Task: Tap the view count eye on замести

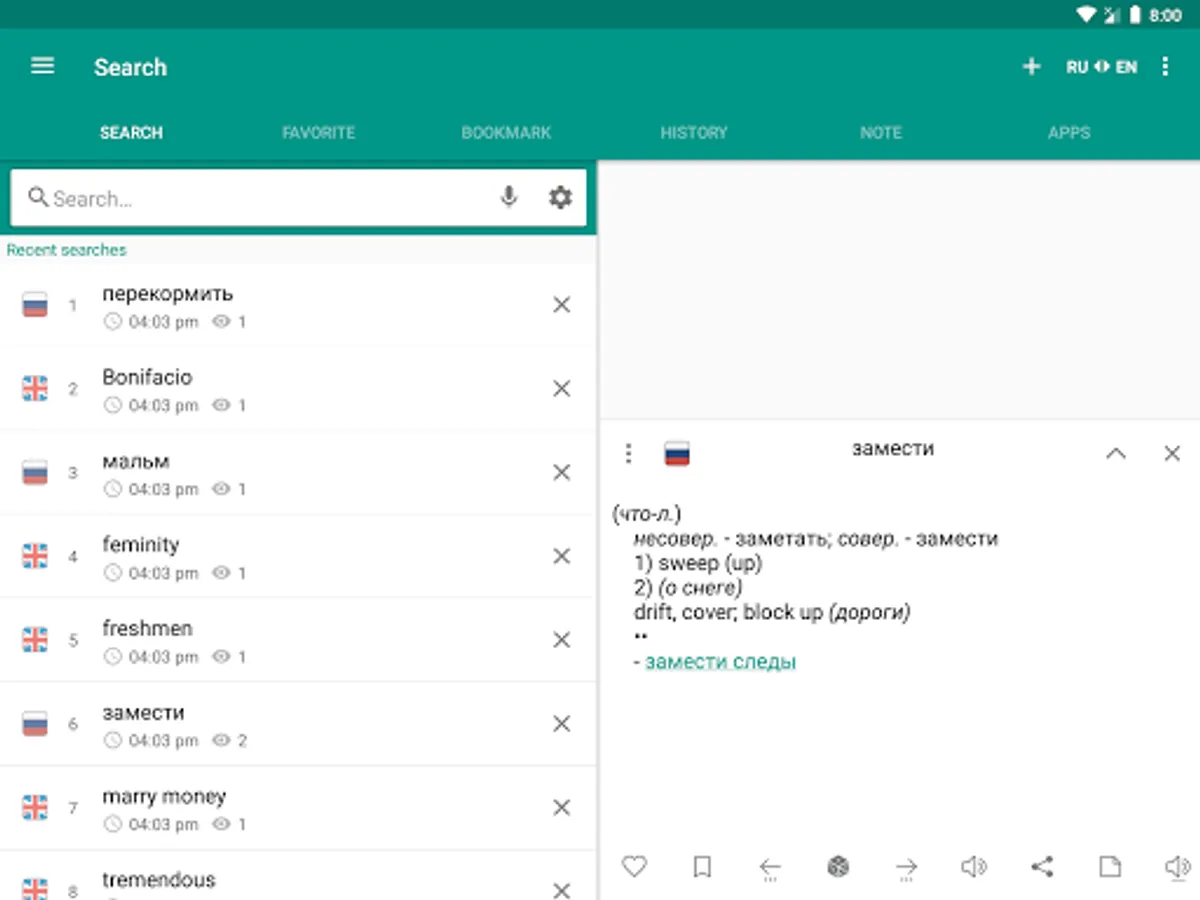Action: point(222,741)
